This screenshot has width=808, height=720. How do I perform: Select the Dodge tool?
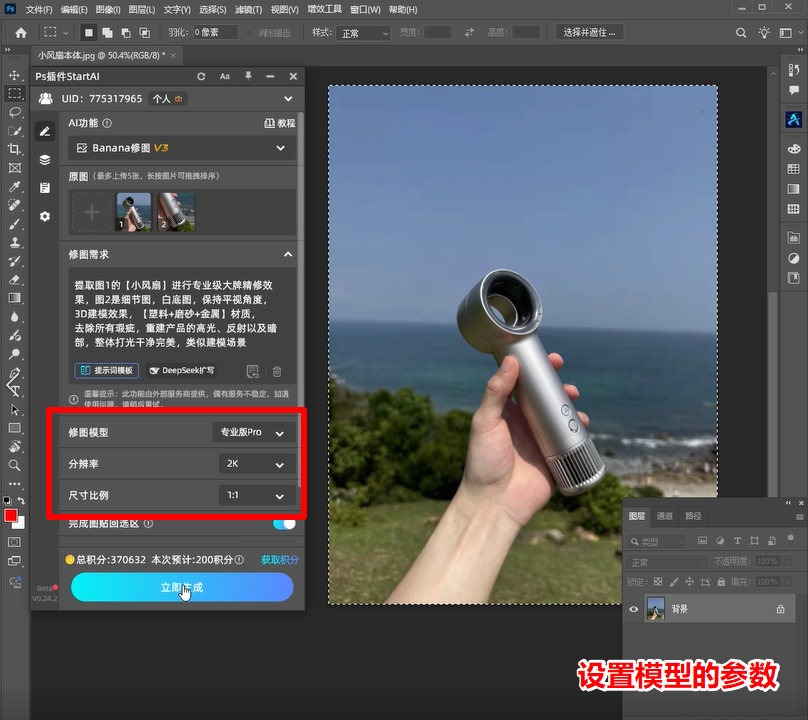click(x=14, y=354)
